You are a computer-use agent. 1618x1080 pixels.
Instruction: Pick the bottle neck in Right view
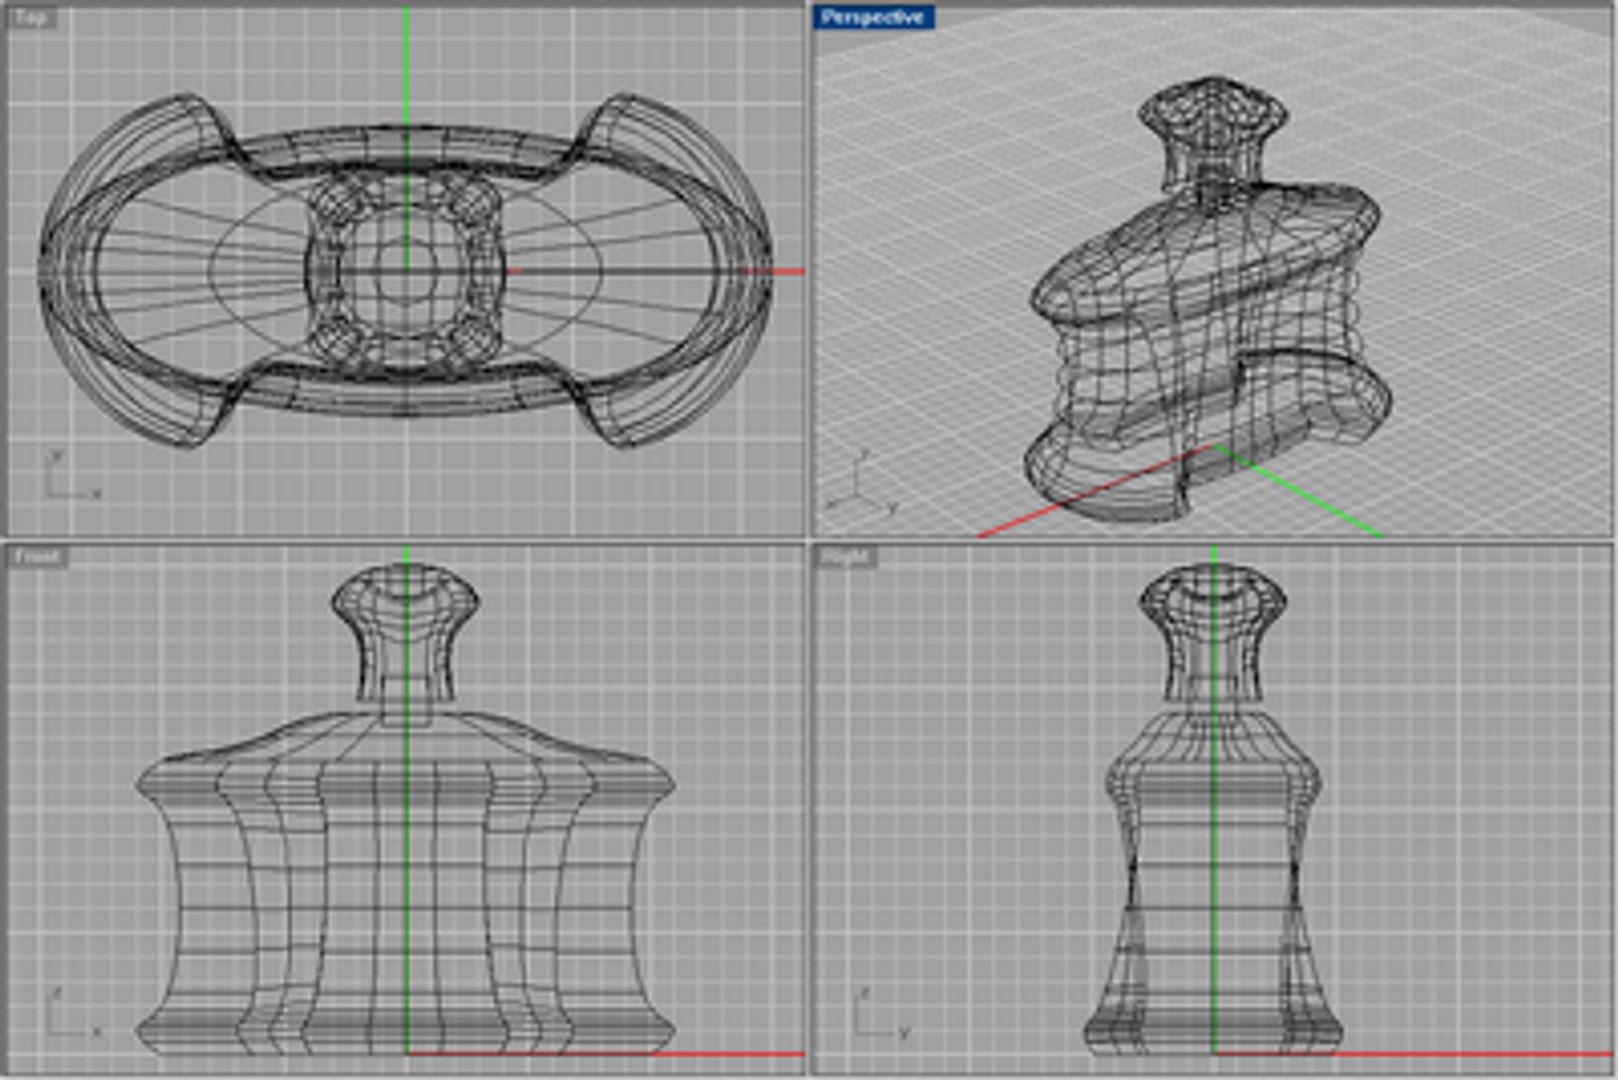tap(1213, 665)
